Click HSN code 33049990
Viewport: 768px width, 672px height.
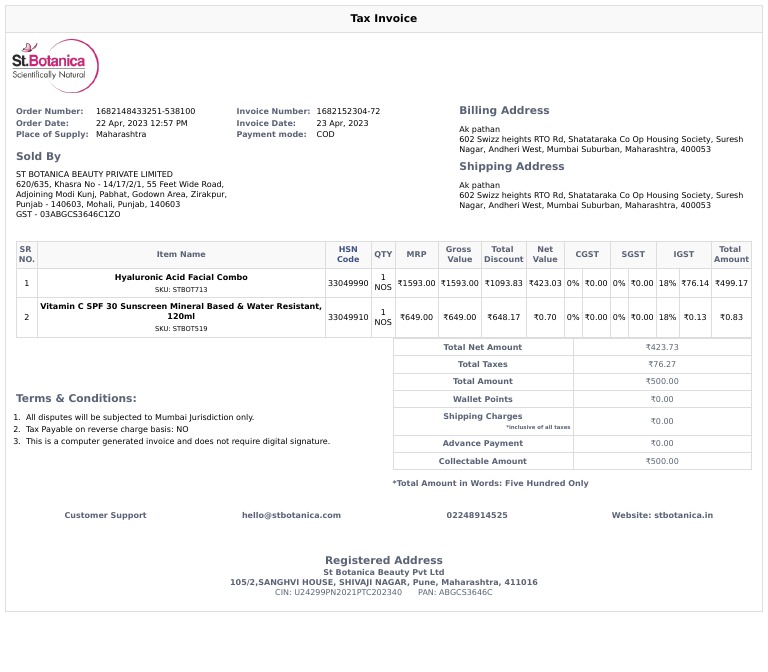348,283
